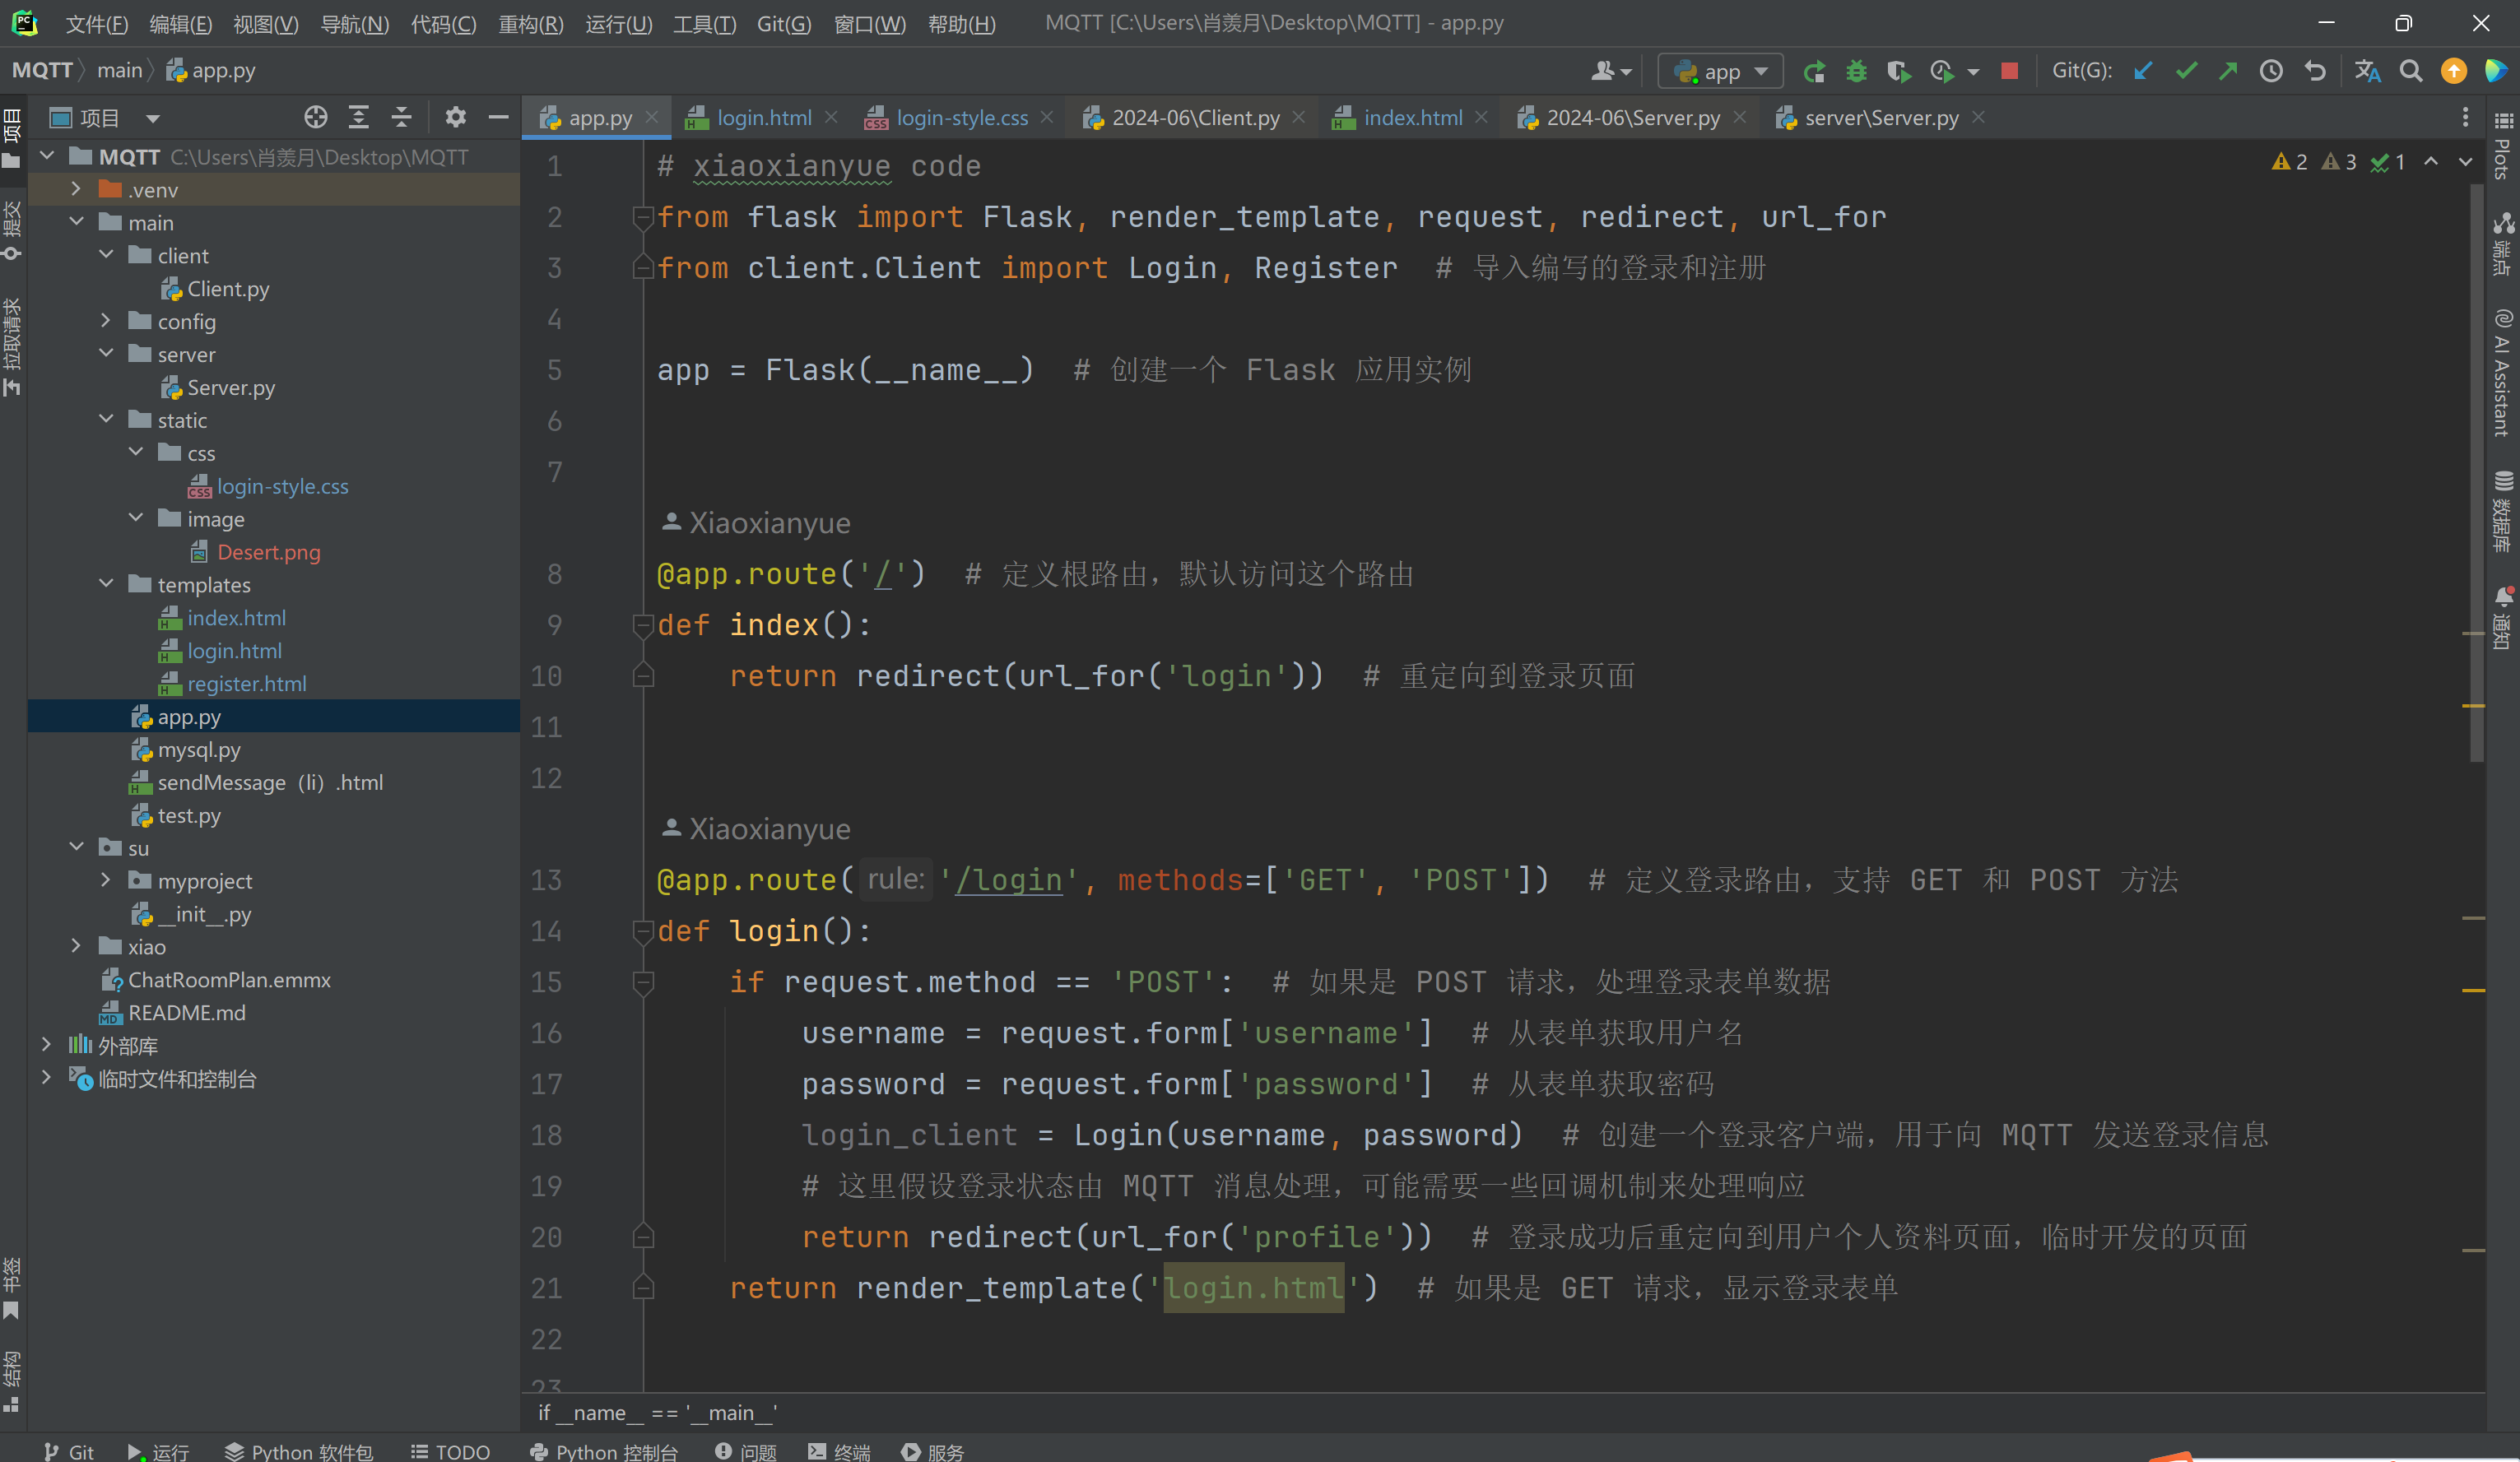The image size is (2520, 1462).
Task: Click the search icon in top toolbar
Action: click(x=2411, y=70)
